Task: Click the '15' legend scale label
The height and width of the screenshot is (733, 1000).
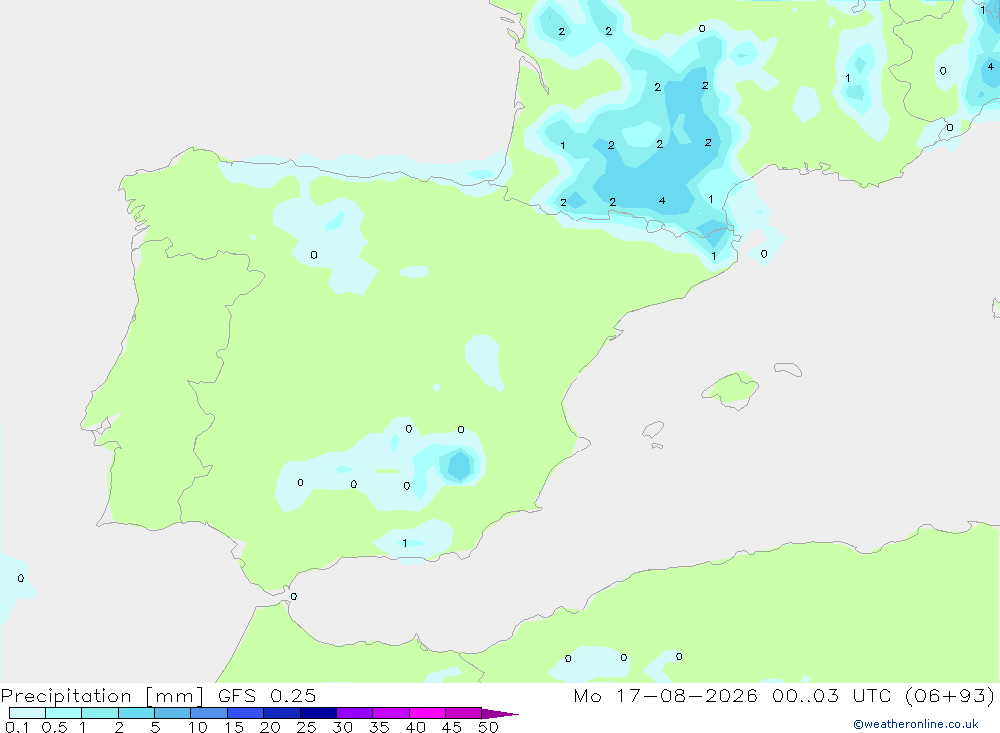Action: coord(234,727)
